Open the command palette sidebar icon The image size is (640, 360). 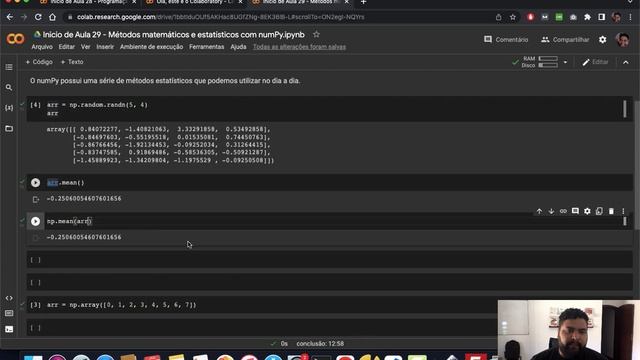(9, 313)
